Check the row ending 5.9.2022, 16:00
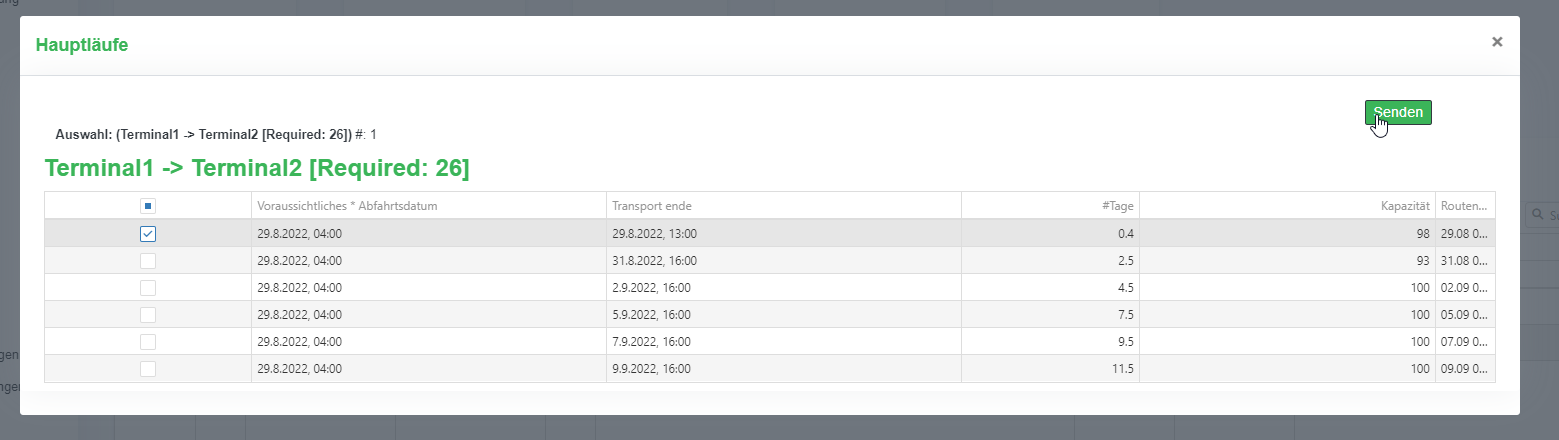The image size is (1559, 440). 148,315
